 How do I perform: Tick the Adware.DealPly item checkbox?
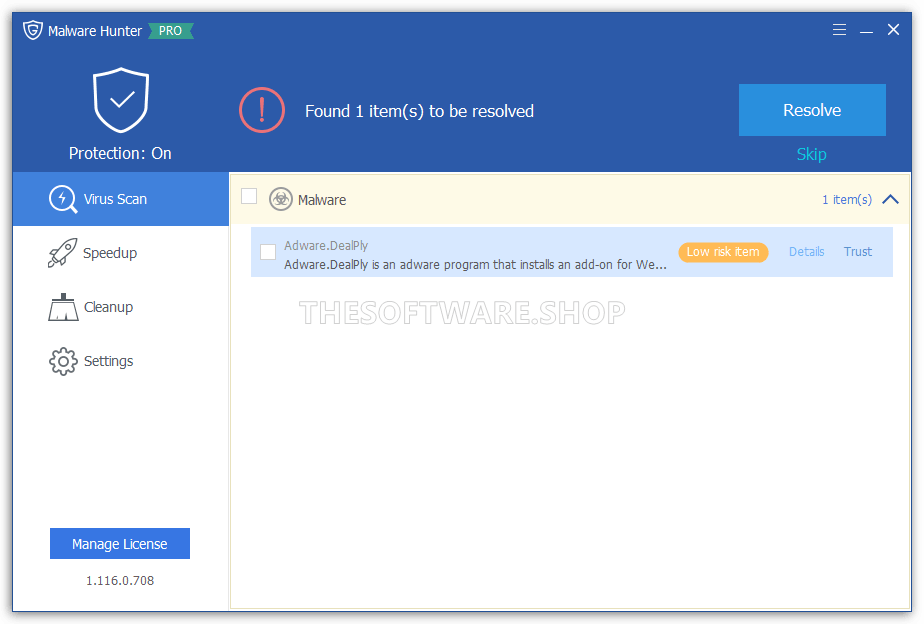tap(268, 252)
